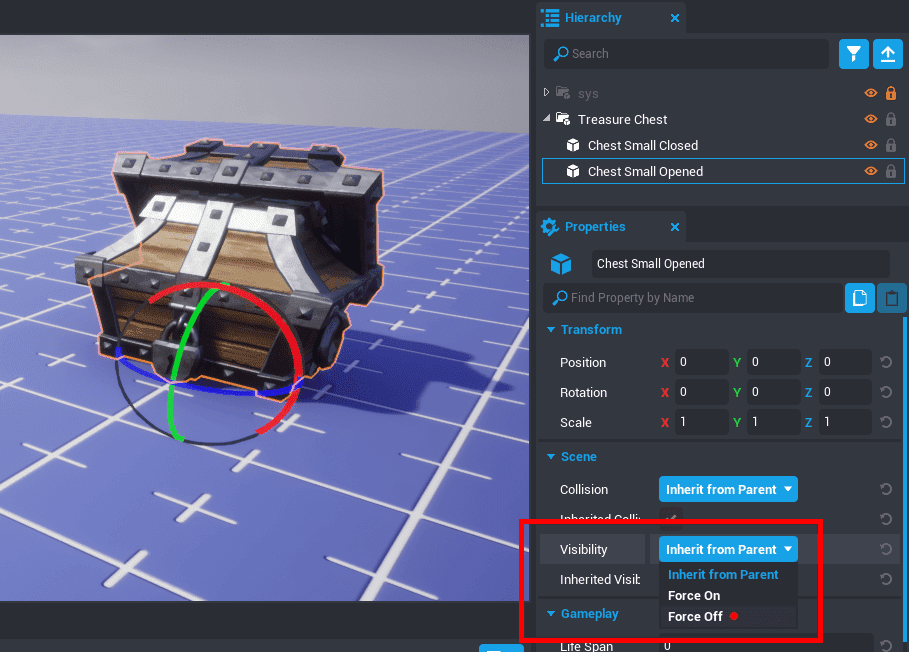
Task: Click the Hierarchy filter funnel icon
Action: coord(853,54)
